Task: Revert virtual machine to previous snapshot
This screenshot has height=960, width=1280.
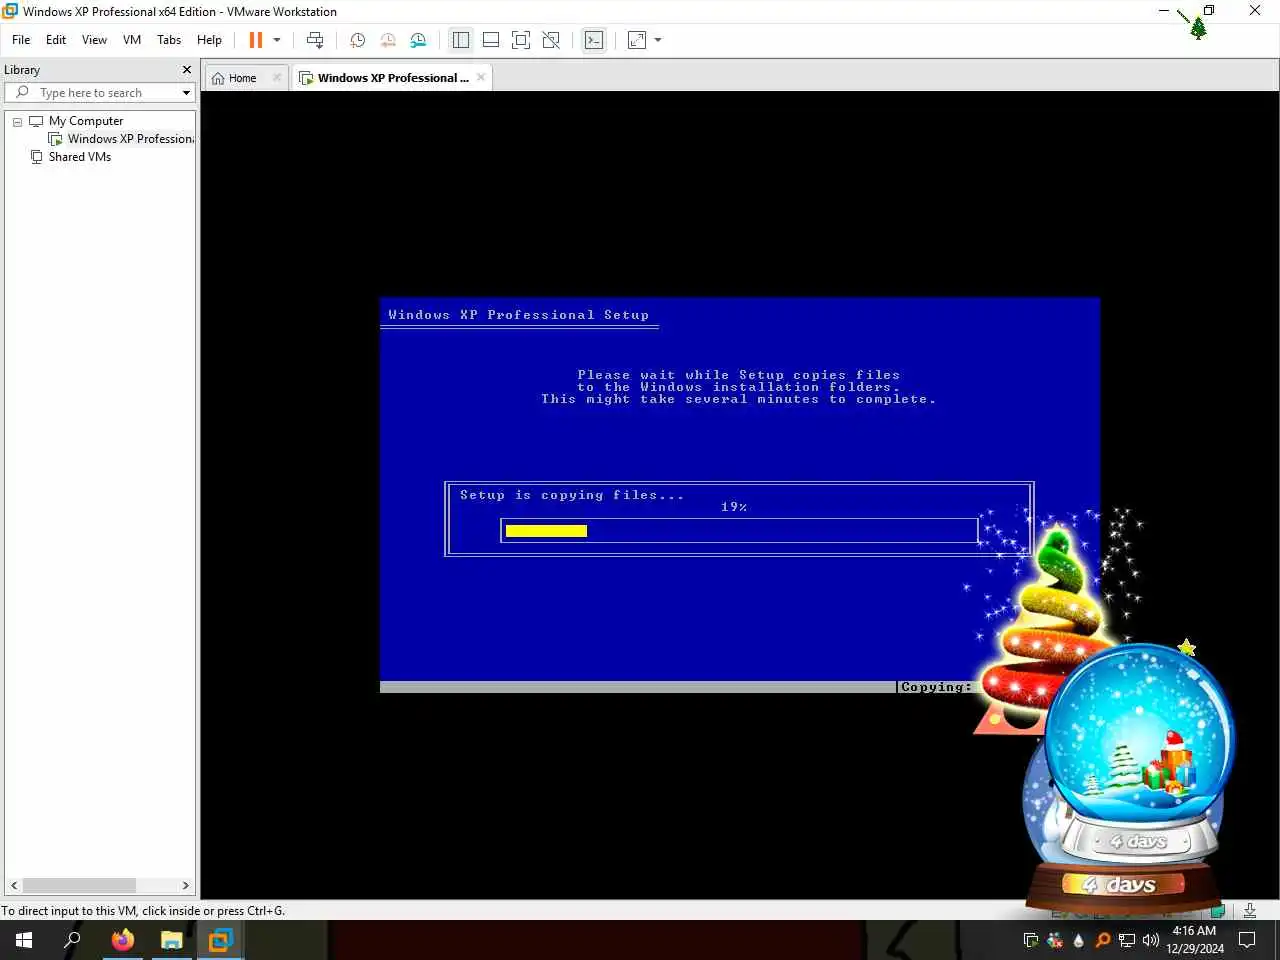Action: 388,40
